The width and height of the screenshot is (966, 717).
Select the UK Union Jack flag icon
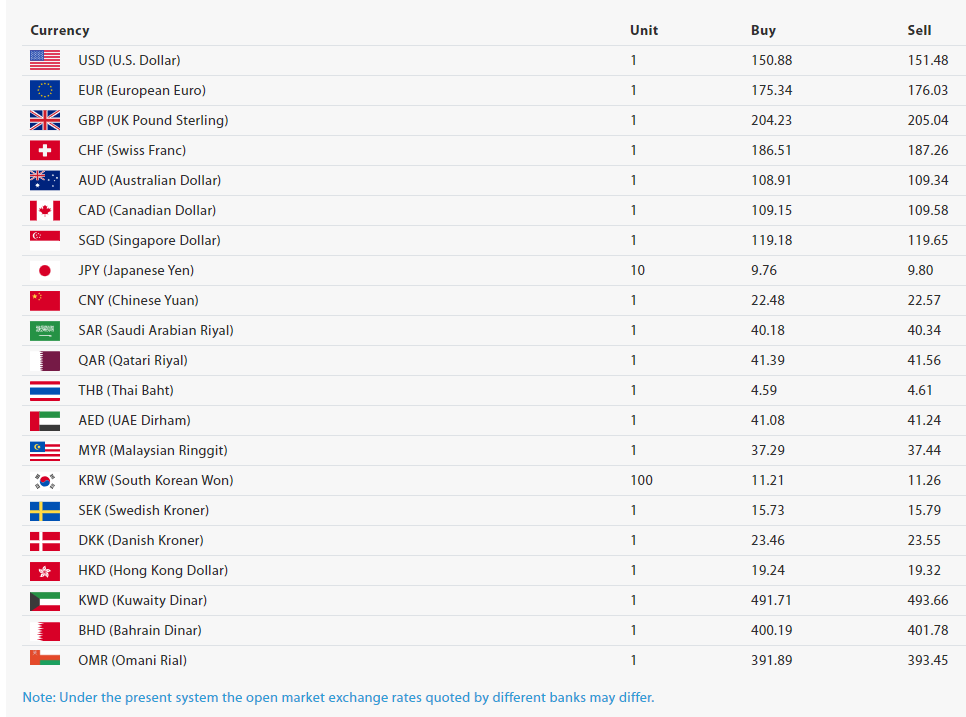(45, 120)
